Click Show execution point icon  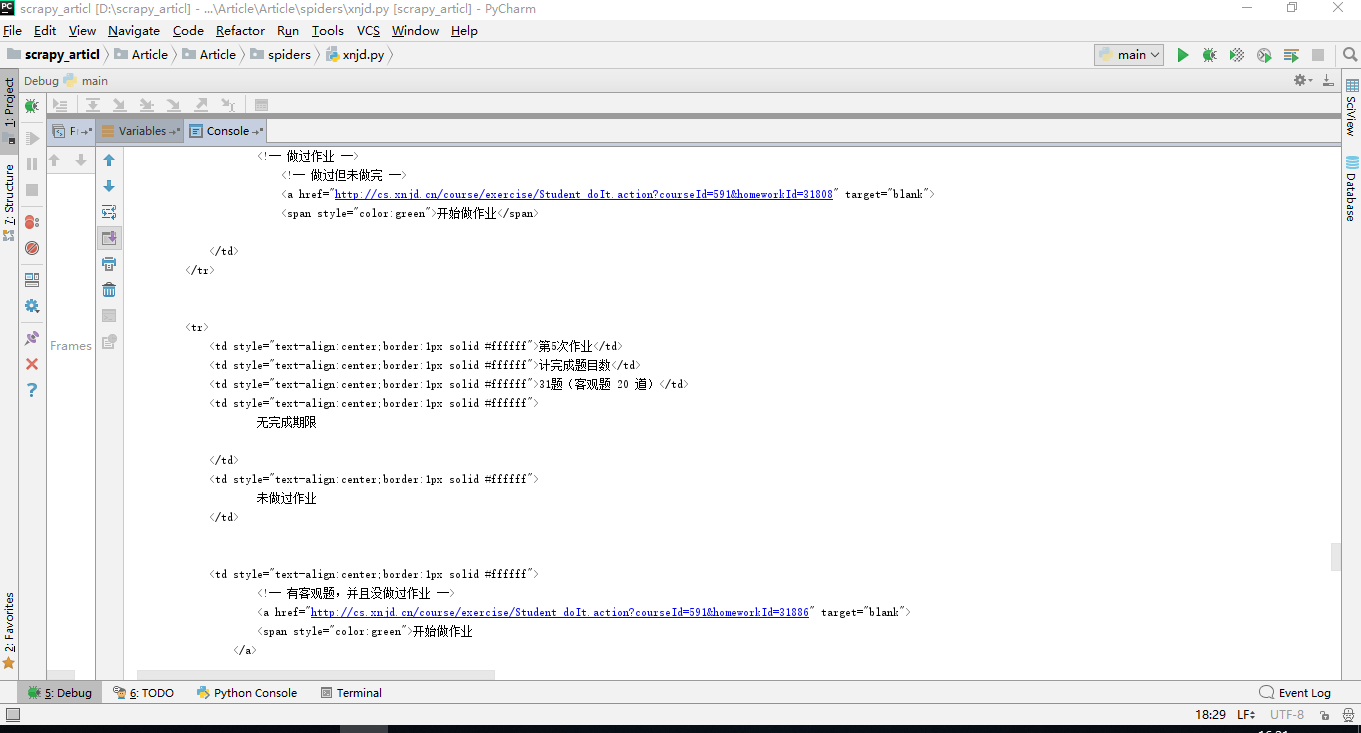(x=60, y=105)
